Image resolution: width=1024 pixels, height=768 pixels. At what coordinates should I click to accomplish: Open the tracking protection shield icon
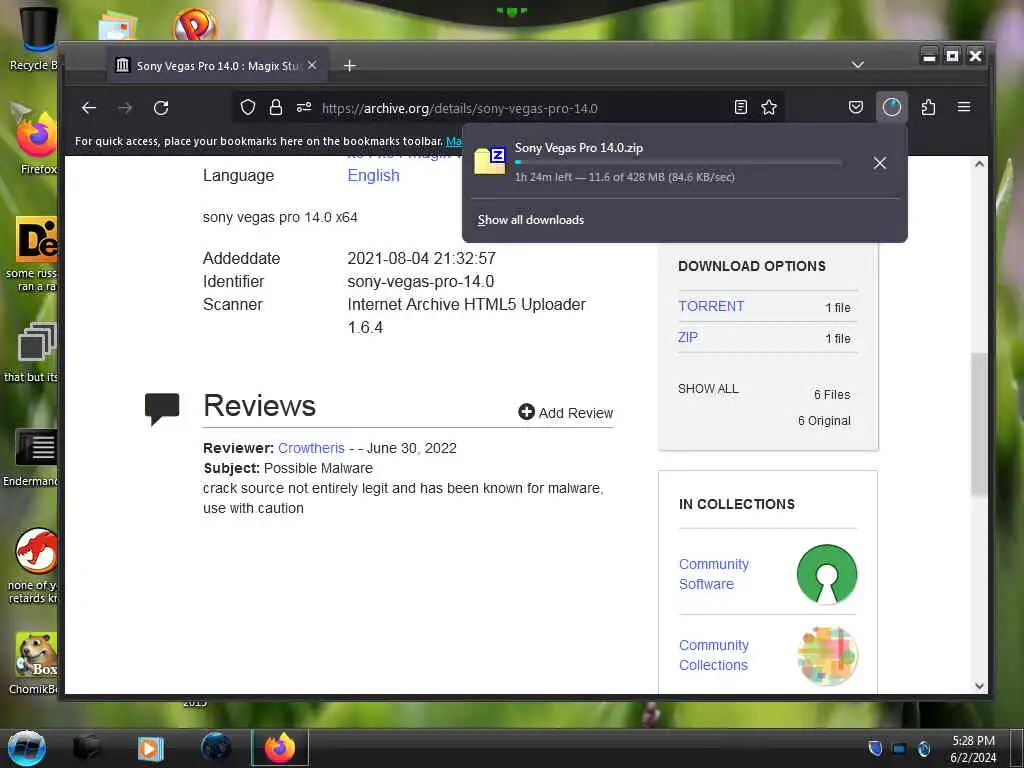[248, 107]
